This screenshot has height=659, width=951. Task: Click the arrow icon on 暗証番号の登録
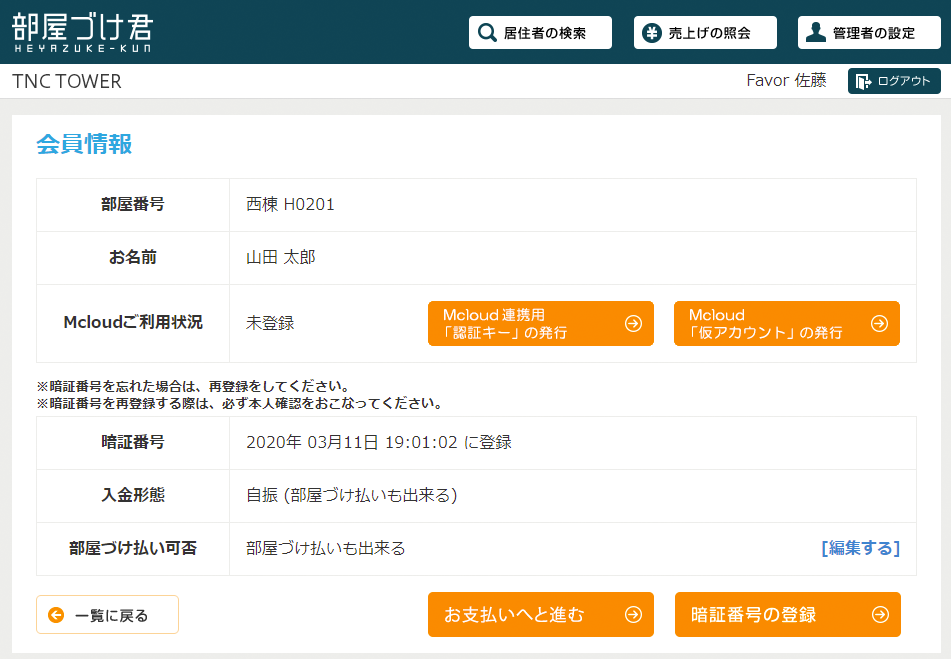[x=879, y=615]
